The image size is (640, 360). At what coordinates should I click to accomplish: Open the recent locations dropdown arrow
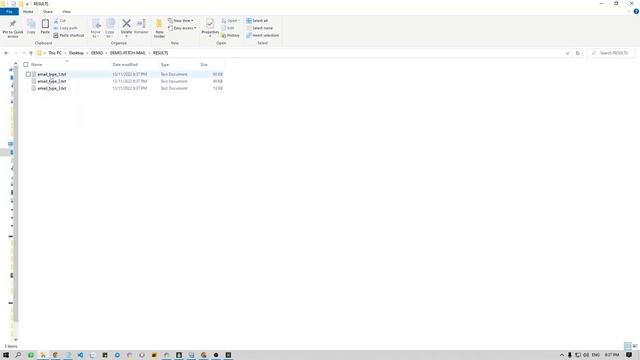pyautogui.click(x=24, y=53)
